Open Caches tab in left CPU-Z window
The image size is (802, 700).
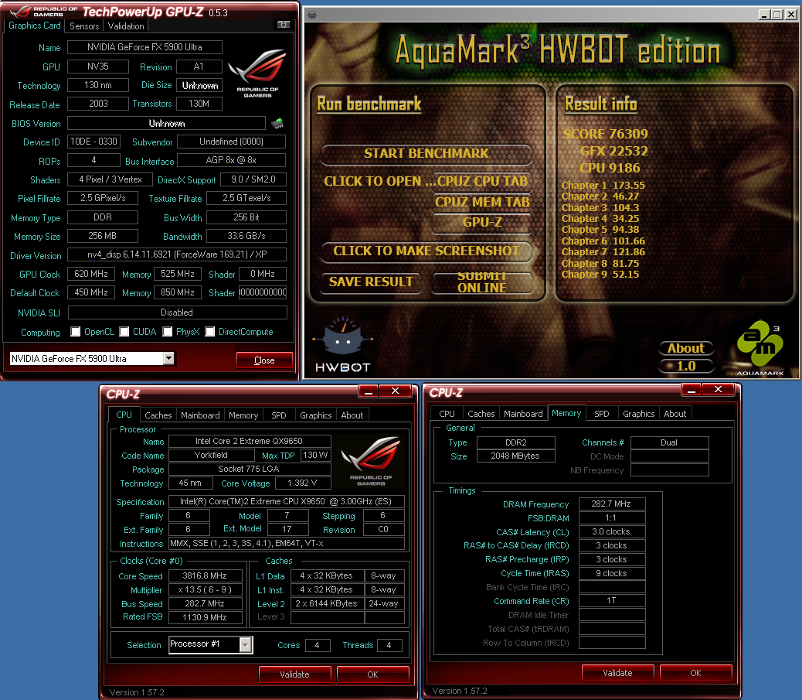tap(158, 415)
